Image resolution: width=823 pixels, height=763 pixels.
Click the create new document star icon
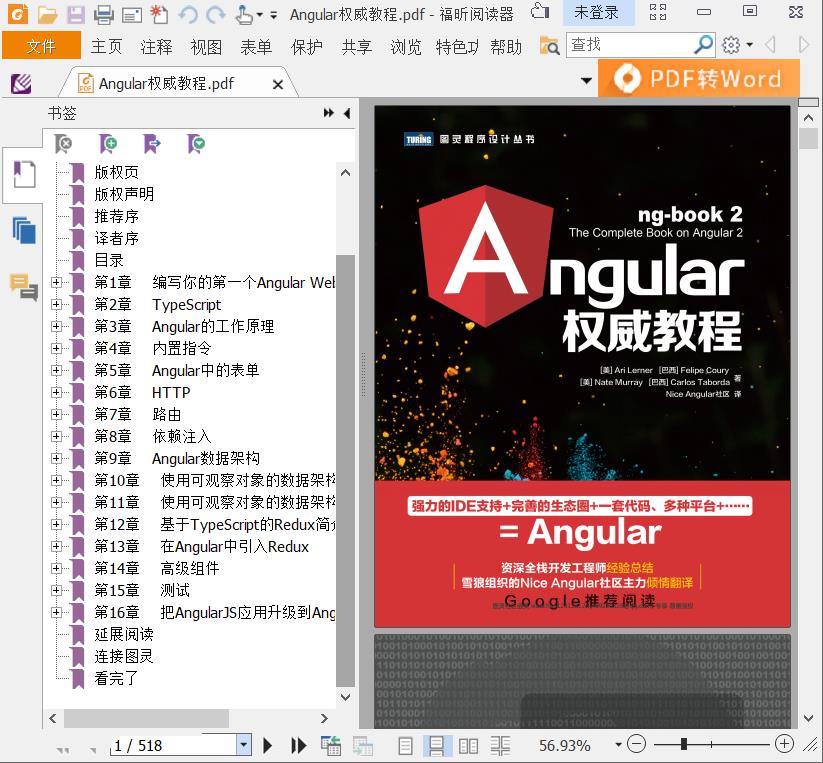[x=159, y=15]
